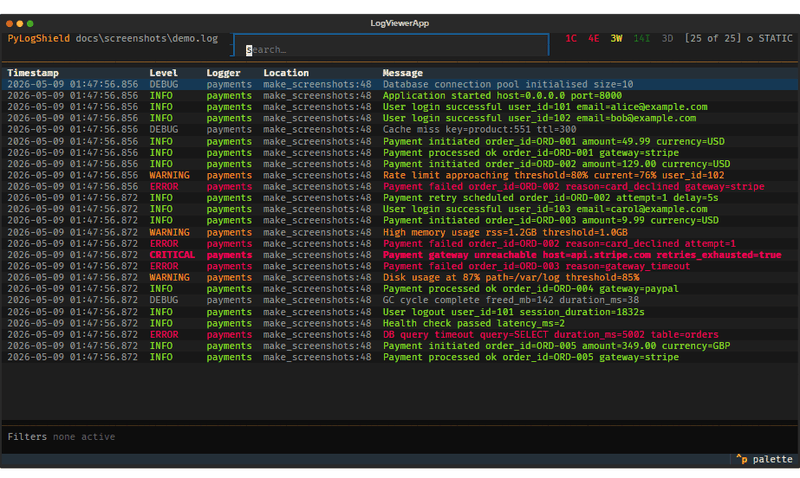Image resolution: width=800 pixels, height=478 pixels.
Task: Select the 'Payment initiated order_id=ORD-002' row
Action: point(400,164)
